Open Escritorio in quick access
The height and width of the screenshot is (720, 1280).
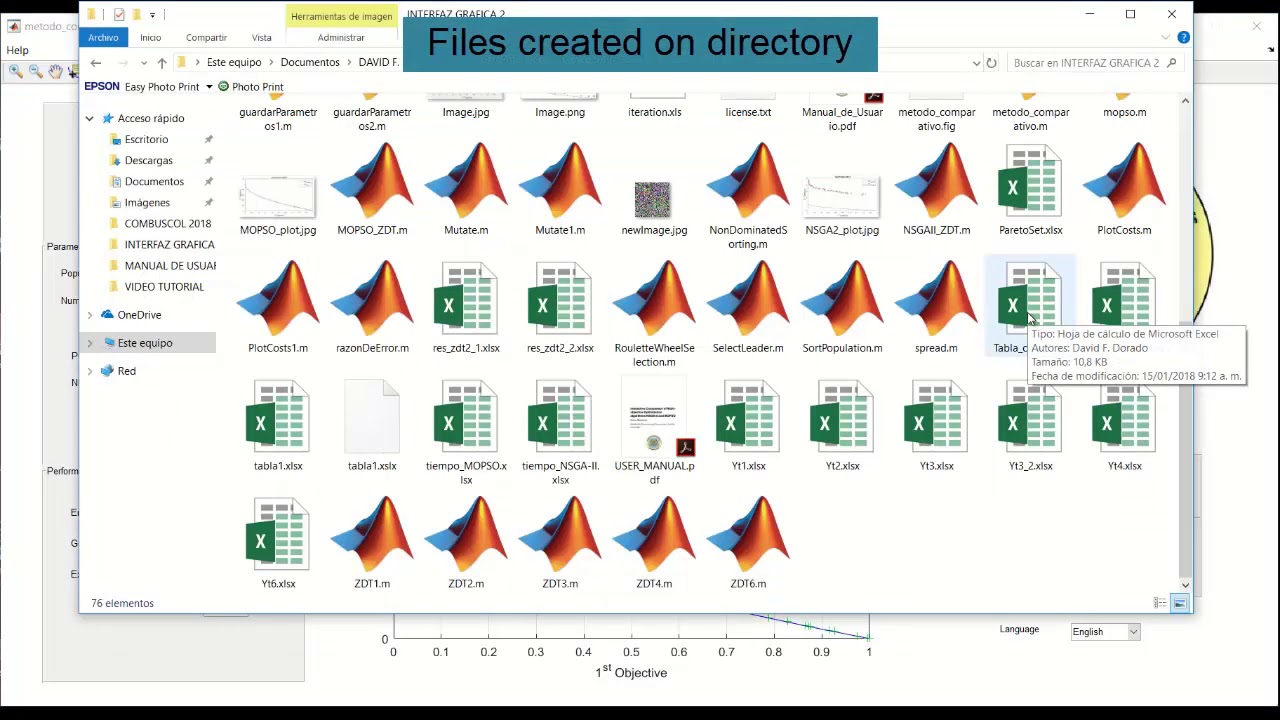pyautogui.click(x=146, y=139)
